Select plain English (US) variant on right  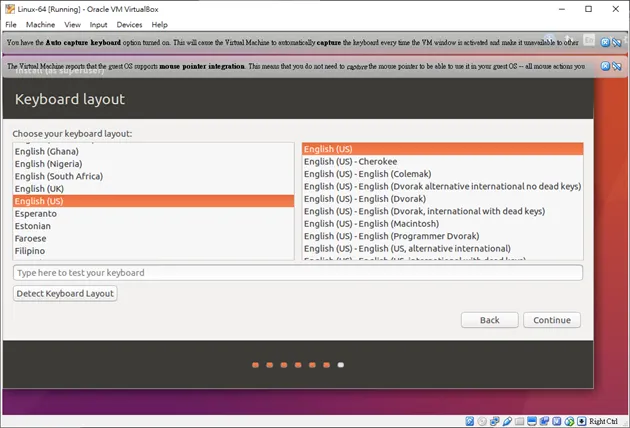click(x=442, y=149)
